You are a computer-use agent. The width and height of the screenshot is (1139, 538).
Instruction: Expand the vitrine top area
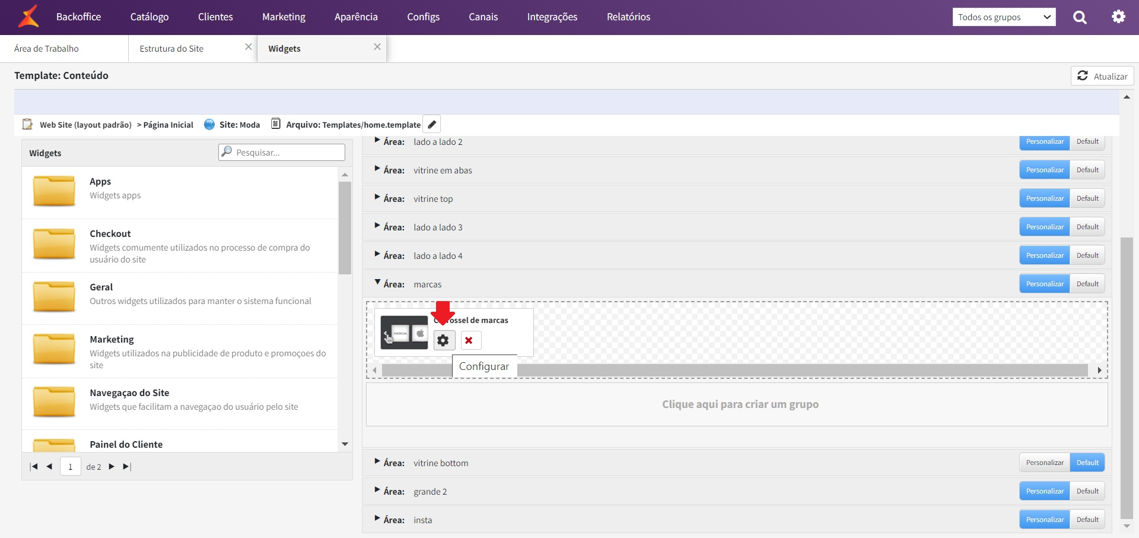tap(377, 197)
